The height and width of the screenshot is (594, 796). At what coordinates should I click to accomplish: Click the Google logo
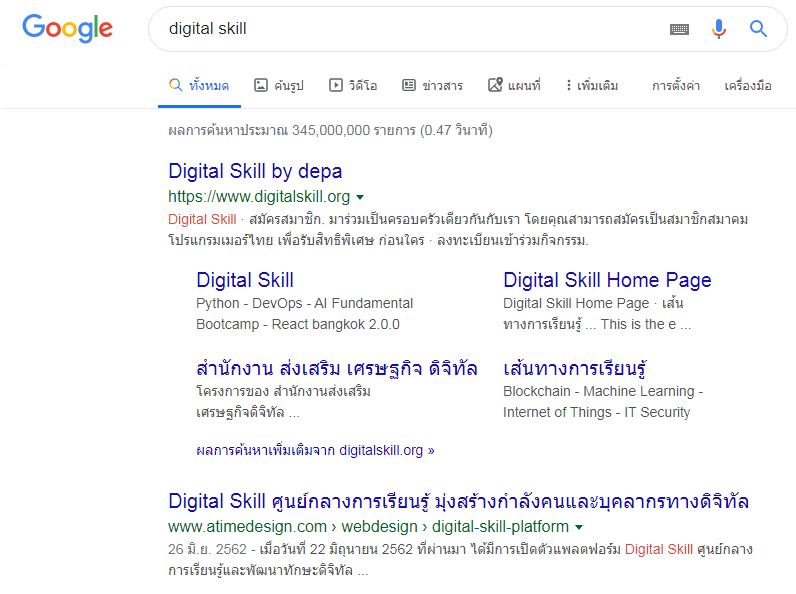[x=68, y=28]
